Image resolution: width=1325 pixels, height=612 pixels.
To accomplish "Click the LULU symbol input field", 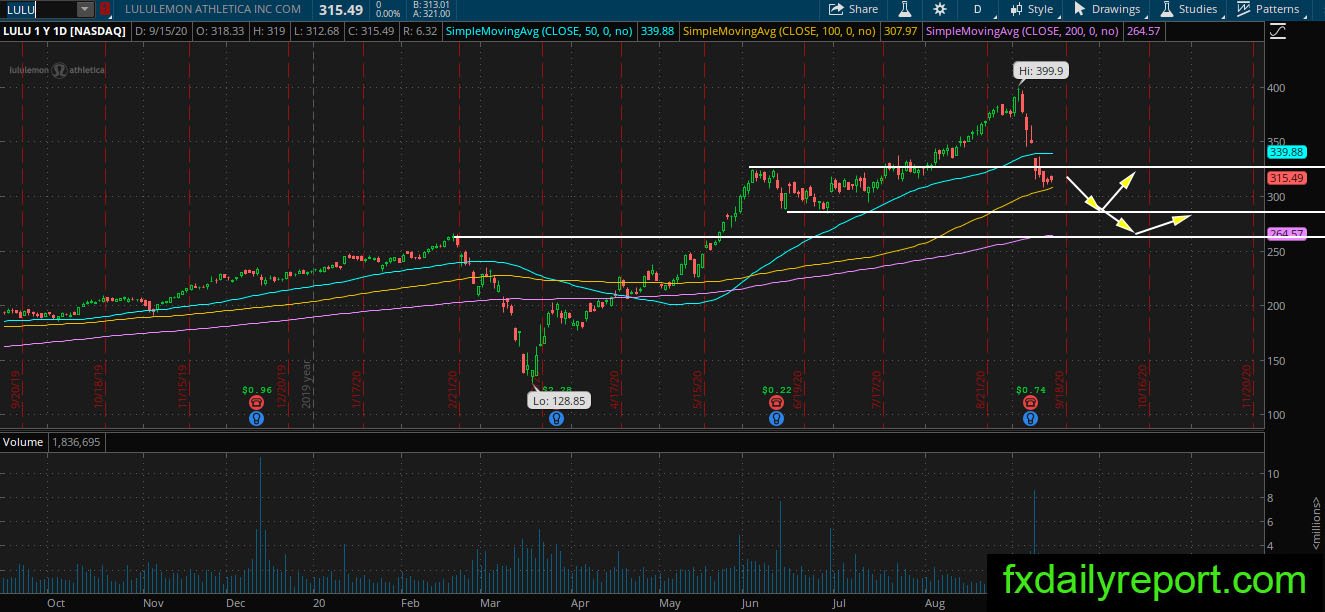I will 38,9.
